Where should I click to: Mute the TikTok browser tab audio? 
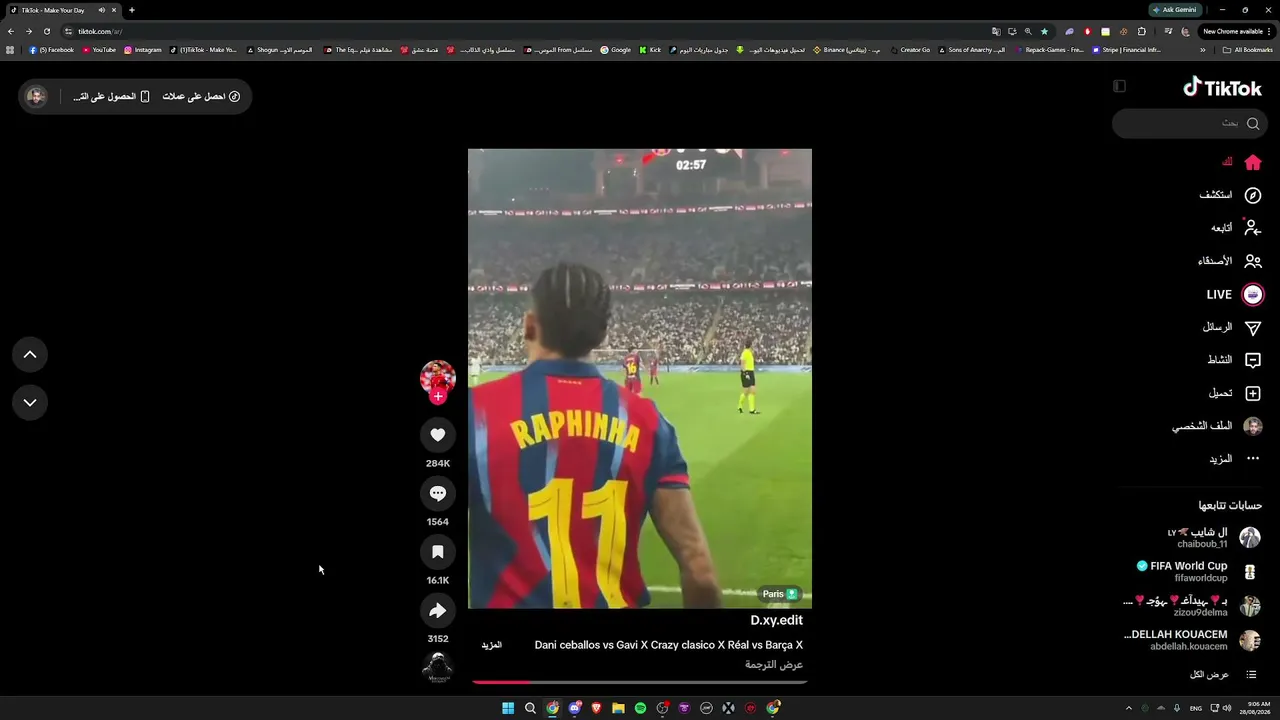pos(101,10)
